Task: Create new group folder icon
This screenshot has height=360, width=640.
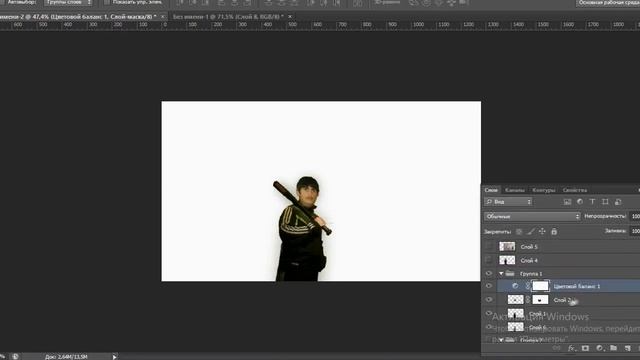Action: [613, 348]
